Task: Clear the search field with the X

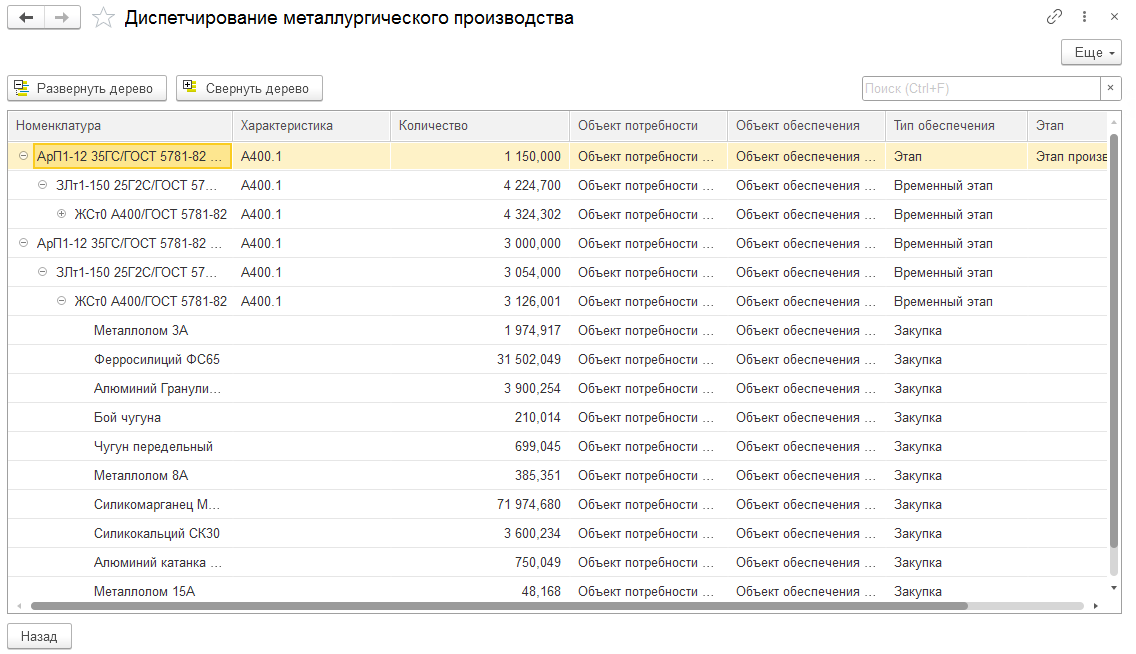Action: (x=1110, y=88)
